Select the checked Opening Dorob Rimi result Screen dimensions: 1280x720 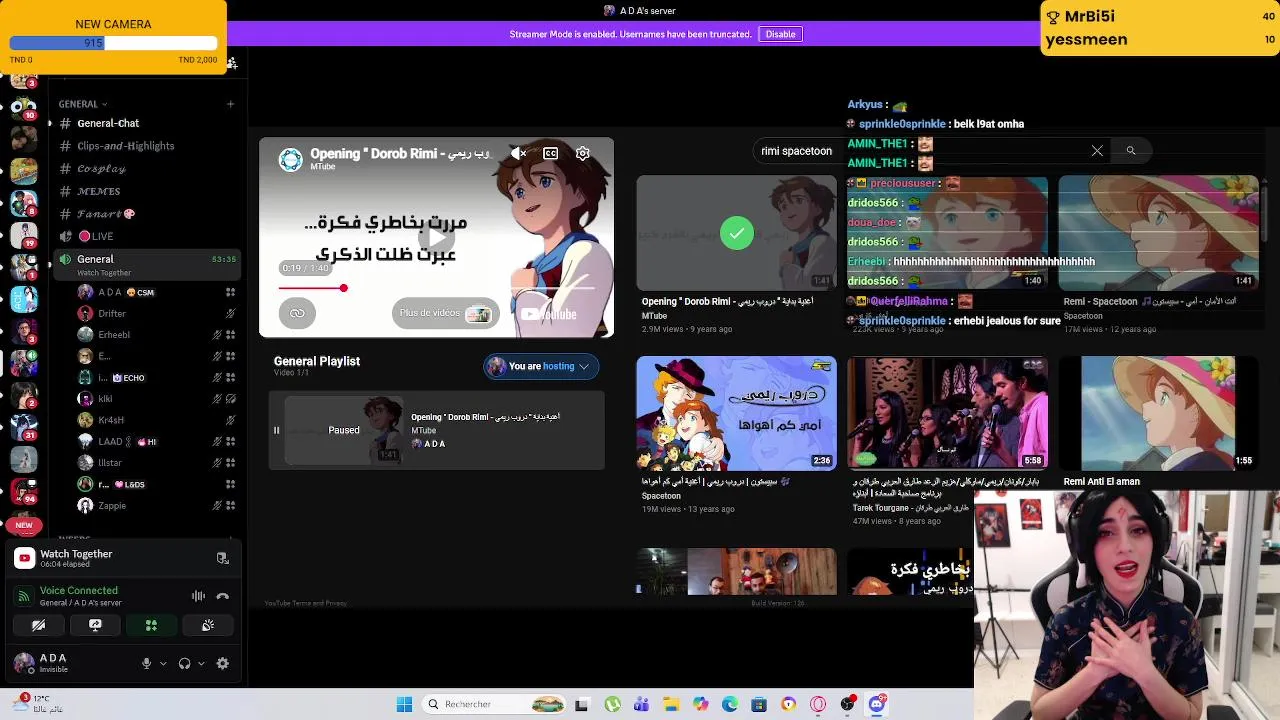[736, 232]
